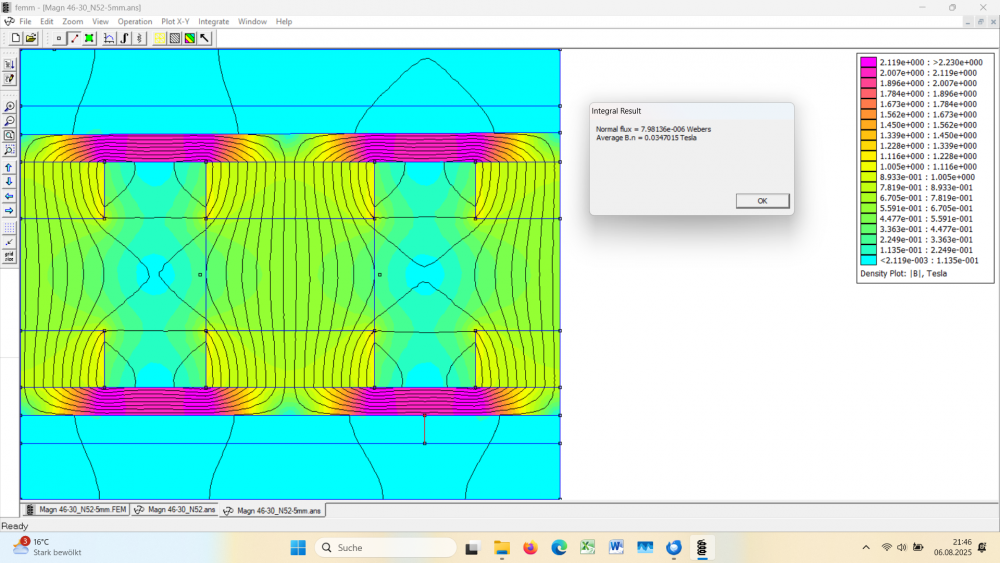Click the vector plot arrow icon
Screen dimensions: 1000x563
(x=204, y=38)
